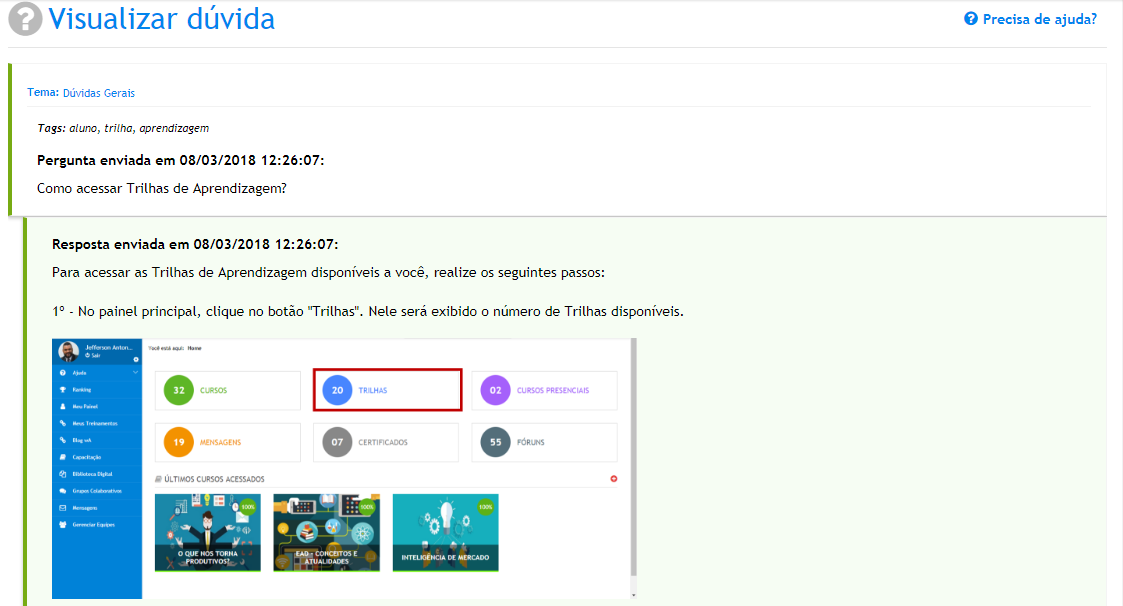Click the gray question mark title icon
1123x606 pixels.
(25, 19)
